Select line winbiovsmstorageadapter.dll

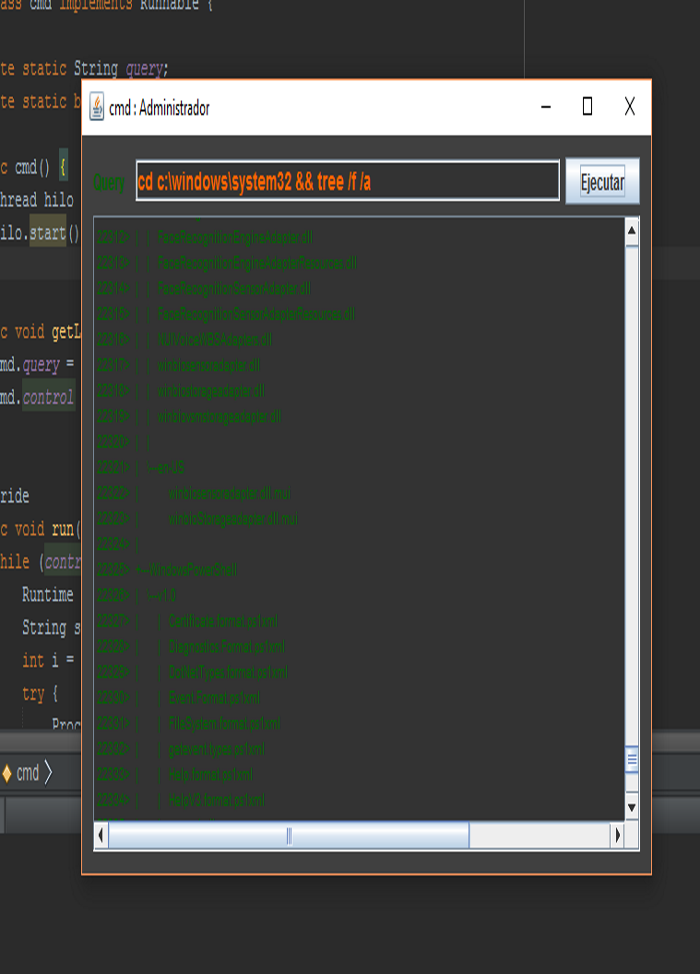tap(219, 416)
